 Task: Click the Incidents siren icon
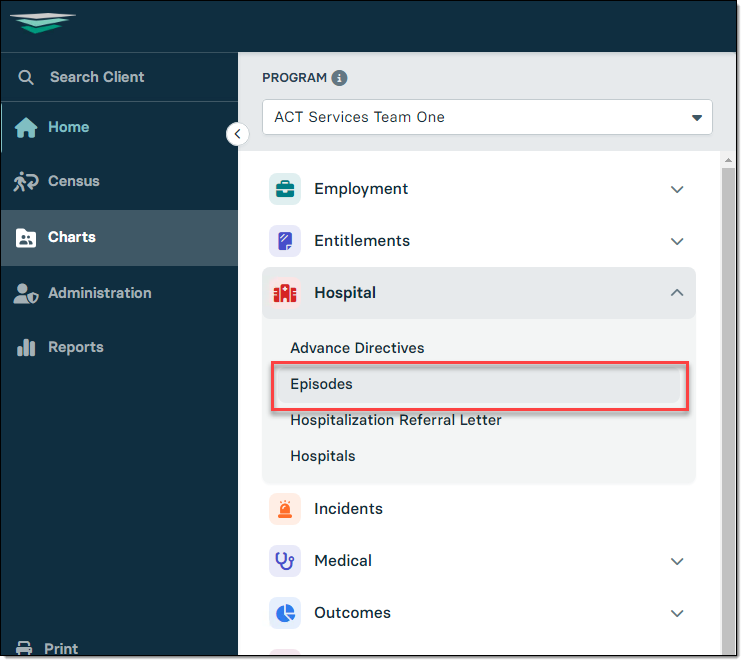pyautogui.click(x=285, y=510)
